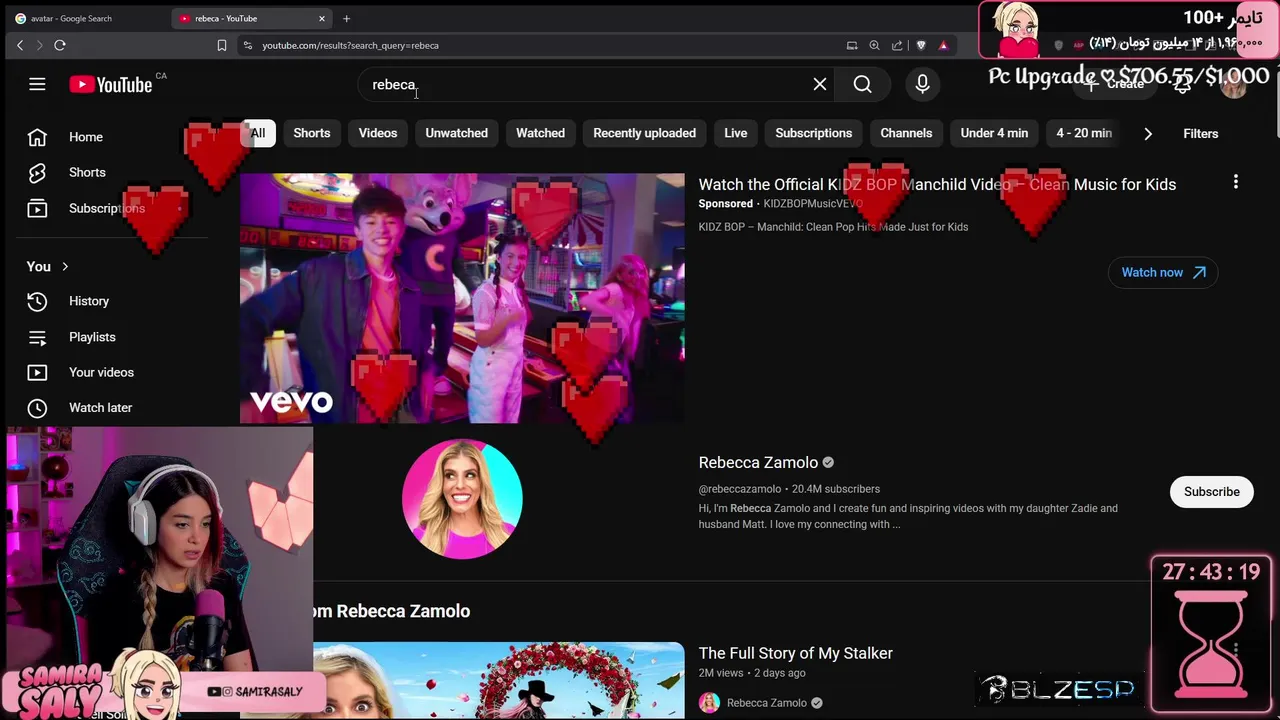Image resolution: width=1280 pixels, height=720 pixels.
Task: Choose the Subscriptions filter chip
Action: 814,133
